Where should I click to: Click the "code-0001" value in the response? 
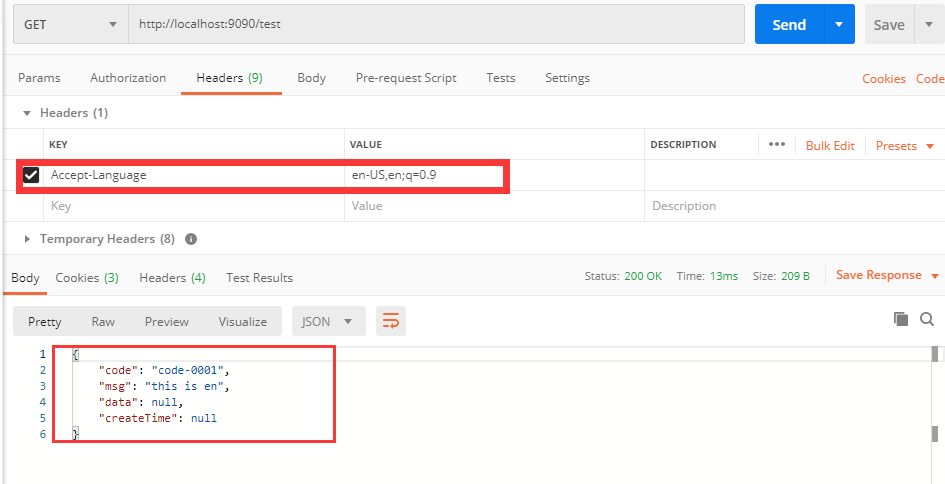coord(189,370)
